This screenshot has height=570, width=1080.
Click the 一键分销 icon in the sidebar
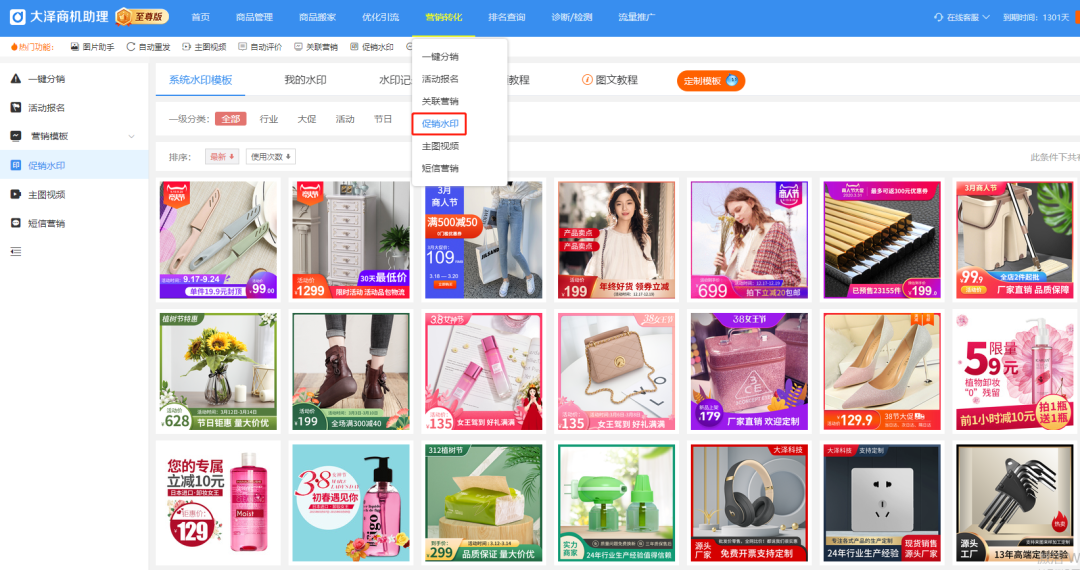point(16,79)
